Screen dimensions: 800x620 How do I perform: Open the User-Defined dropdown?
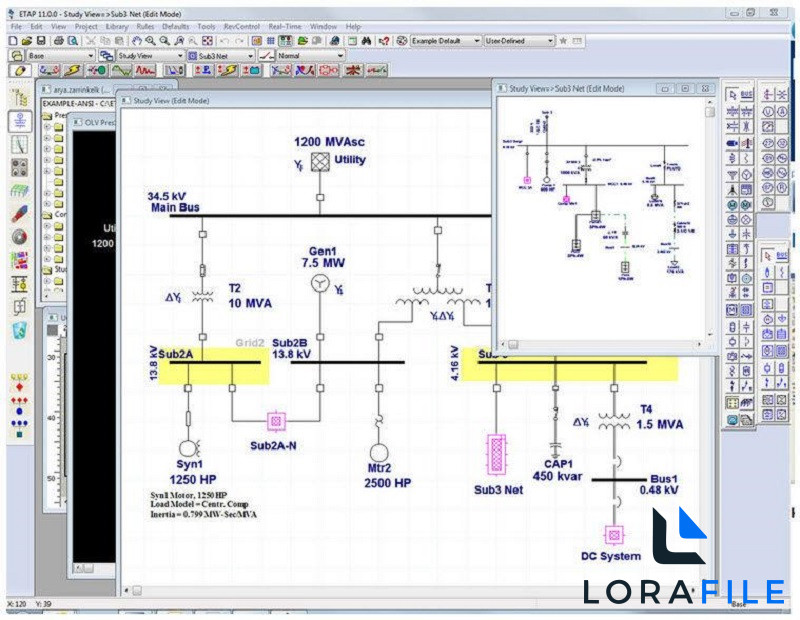519,40
